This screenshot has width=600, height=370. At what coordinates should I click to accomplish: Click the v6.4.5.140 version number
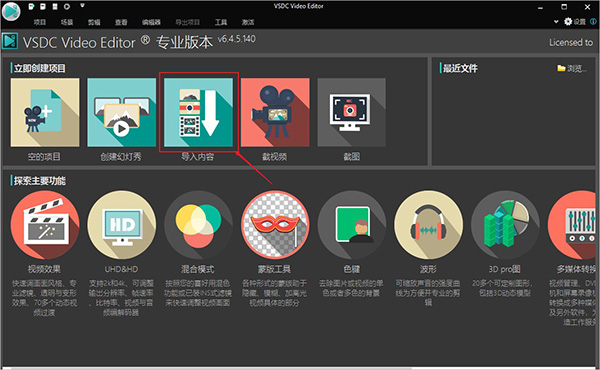[x=236, y=39]
